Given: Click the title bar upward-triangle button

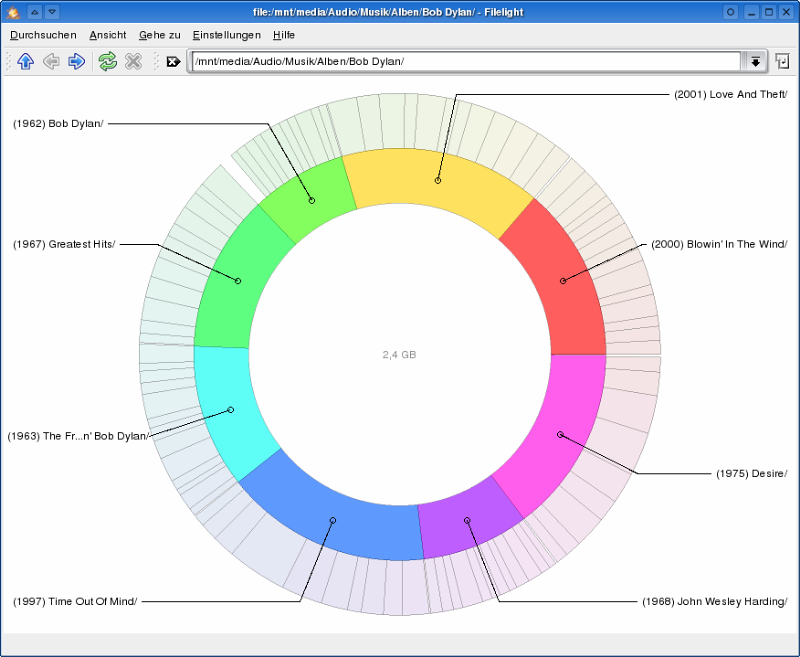Looking at the screenshot, I should pyautogui.click(x=35, y=12).
